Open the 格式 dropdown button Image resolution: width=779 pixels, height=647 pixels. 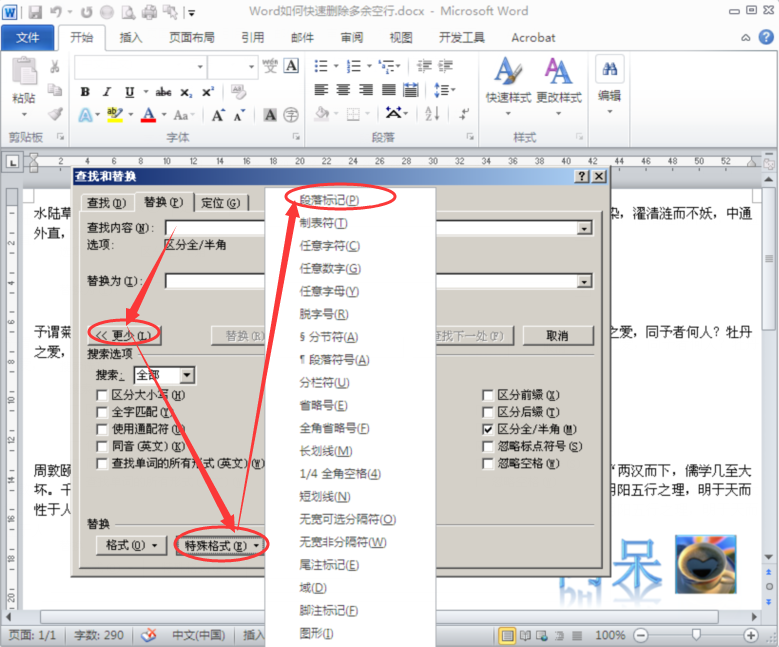131,545
